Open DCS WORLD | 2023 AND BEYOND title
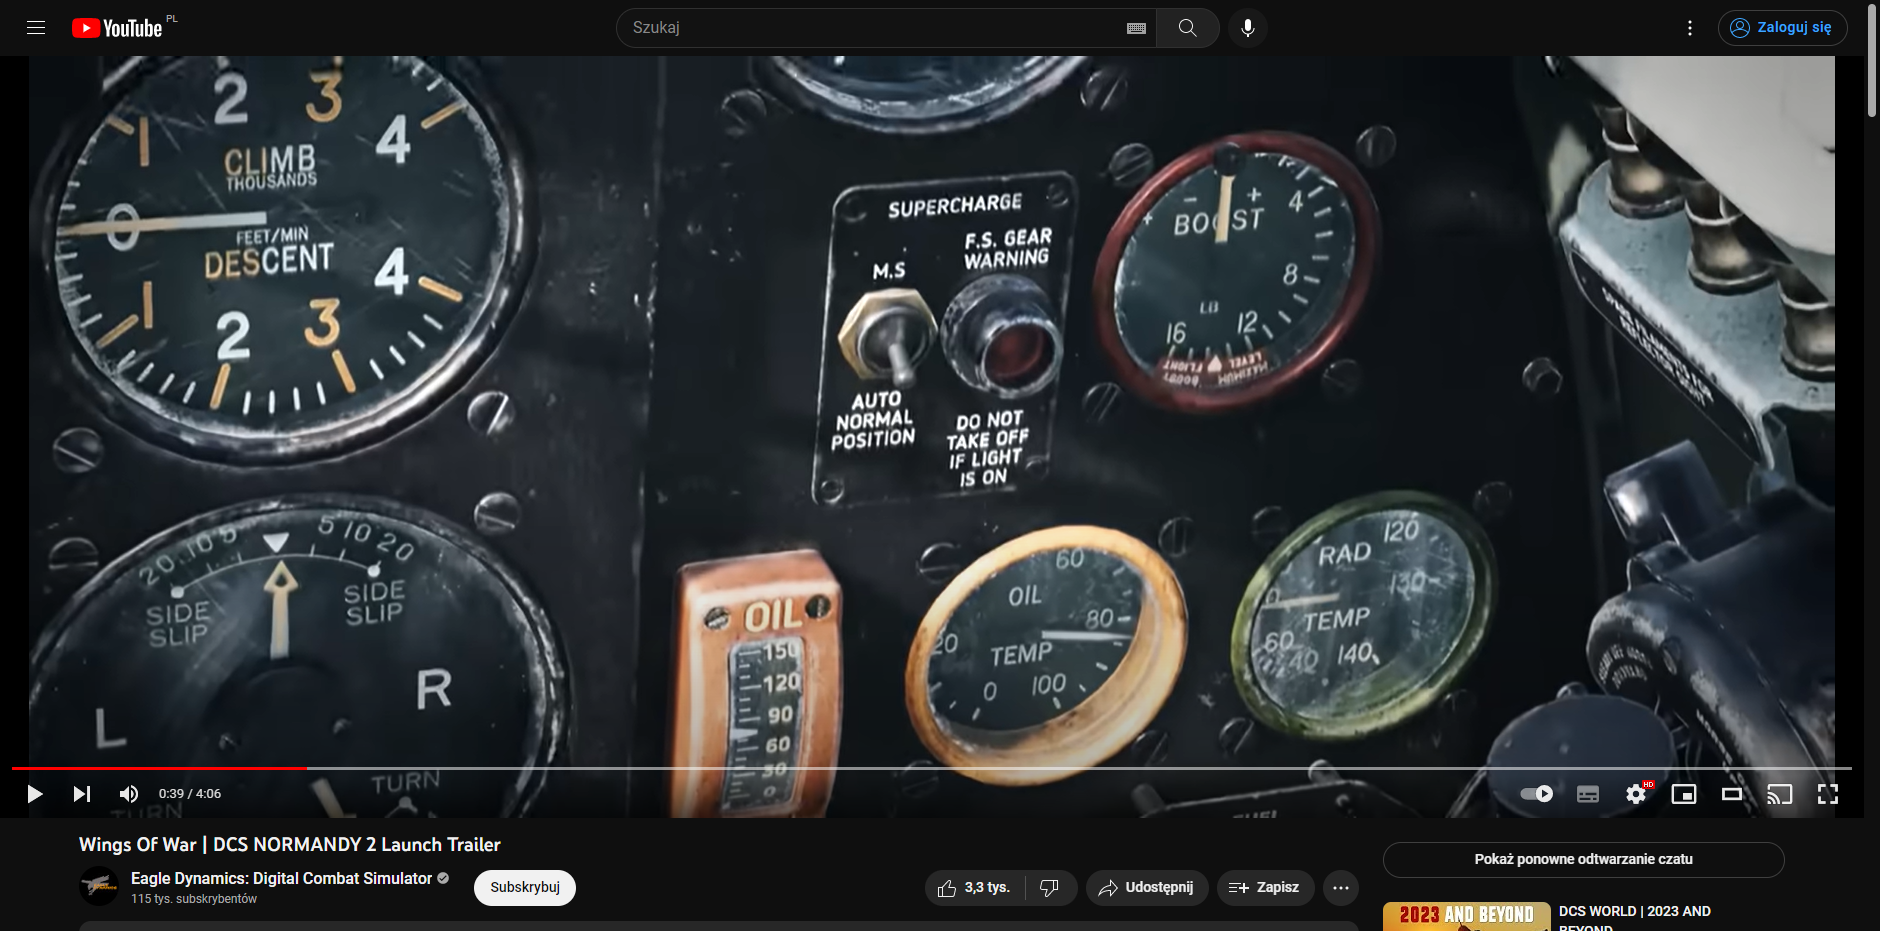Screen dimensions: 1880x931 point(1635,918)
